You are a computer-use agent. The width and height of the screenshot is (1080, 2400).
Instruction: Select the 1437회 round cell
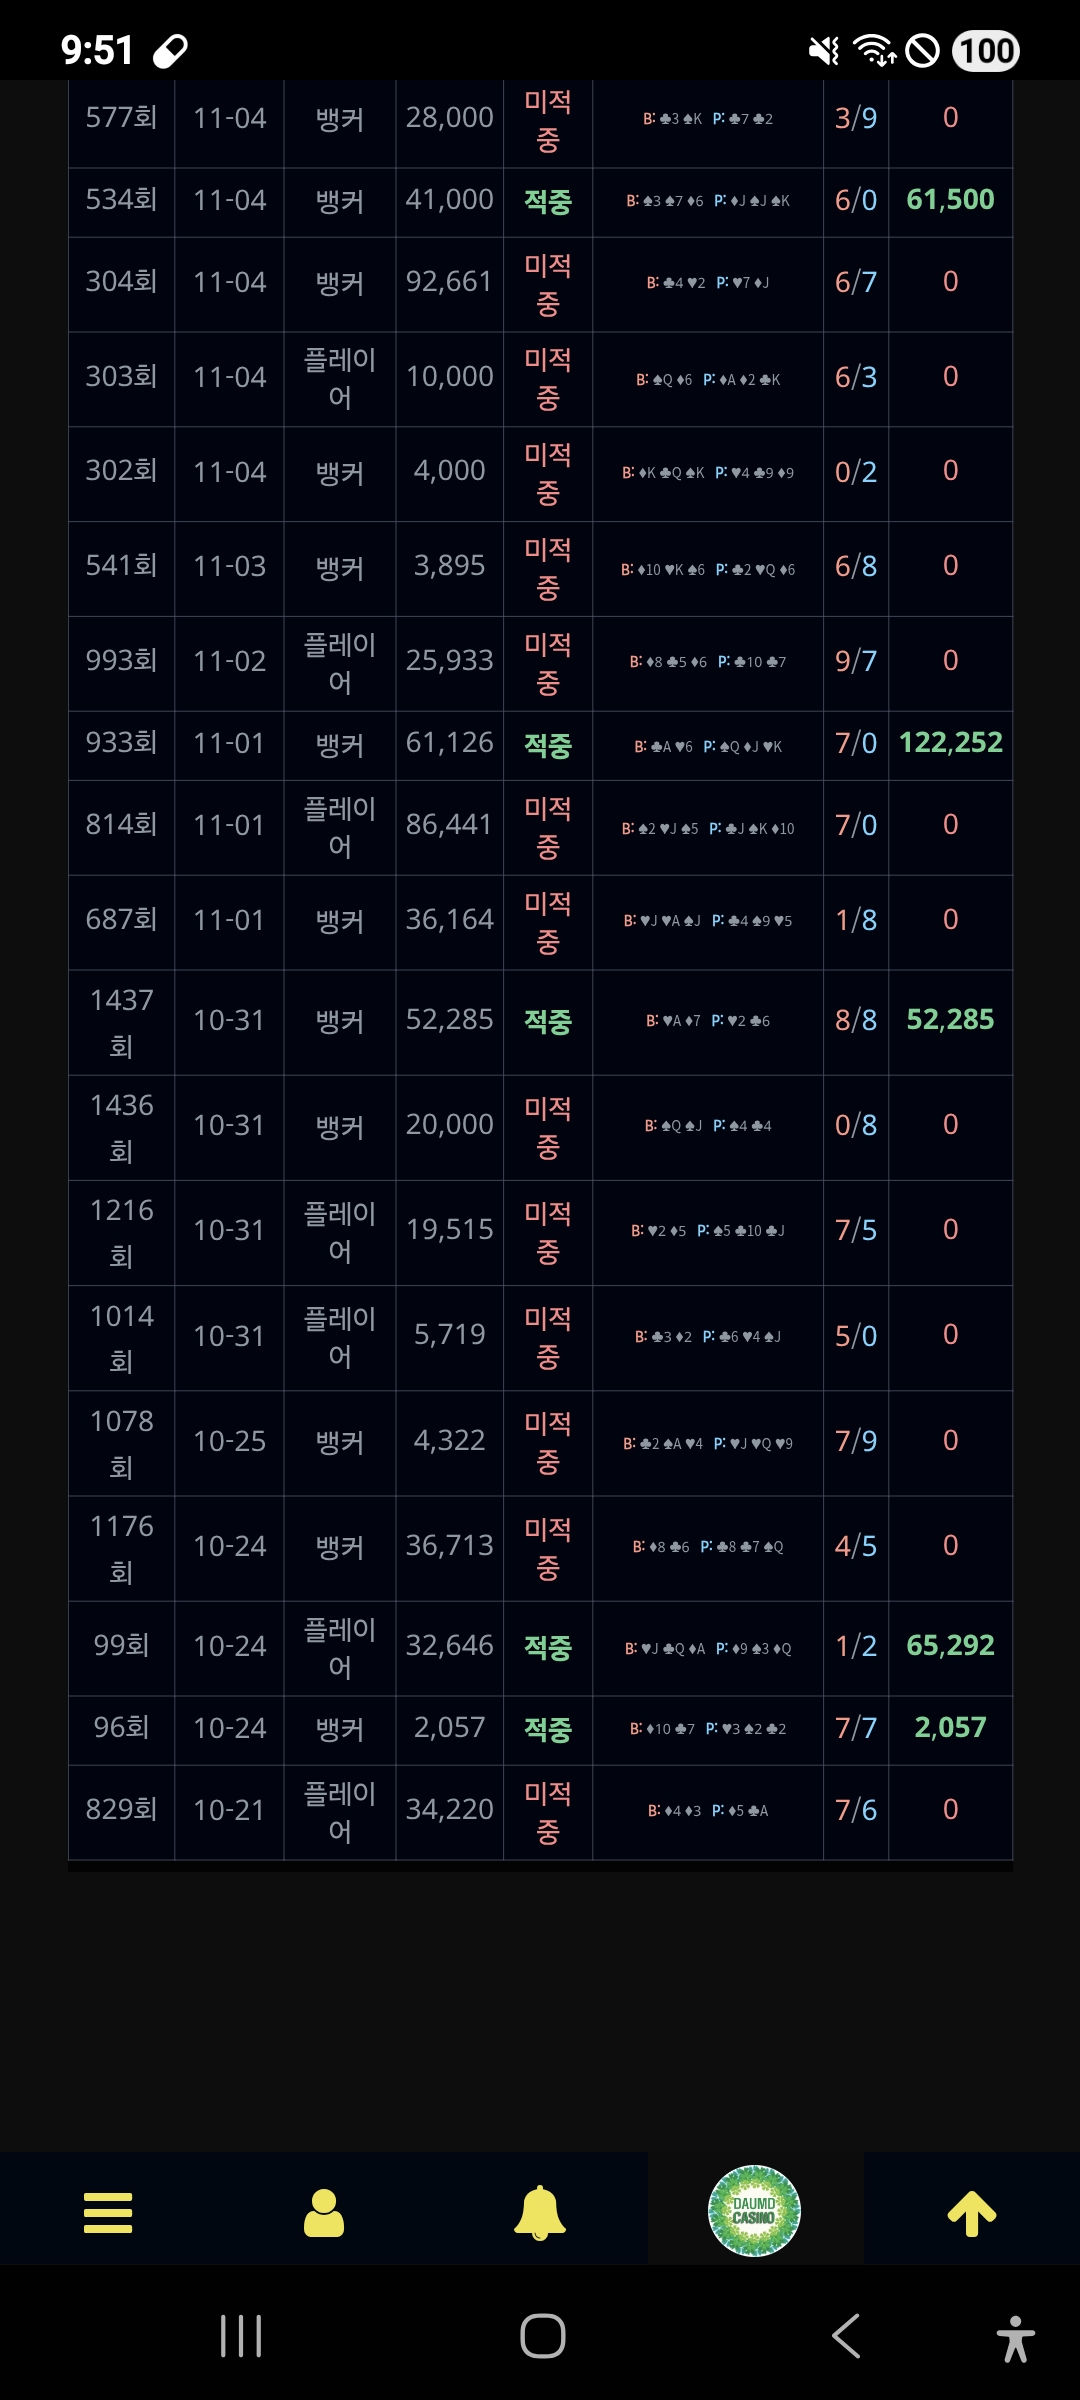[x=121, y=1022]
